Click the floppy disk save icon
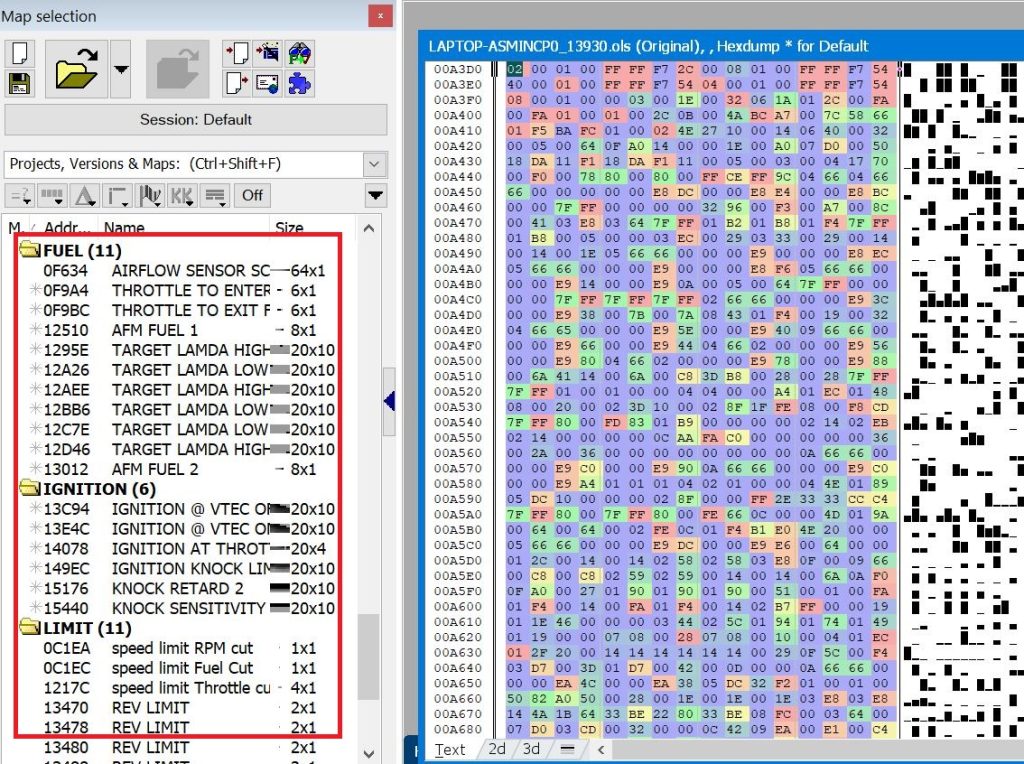1024x764 pixels. 20,83
